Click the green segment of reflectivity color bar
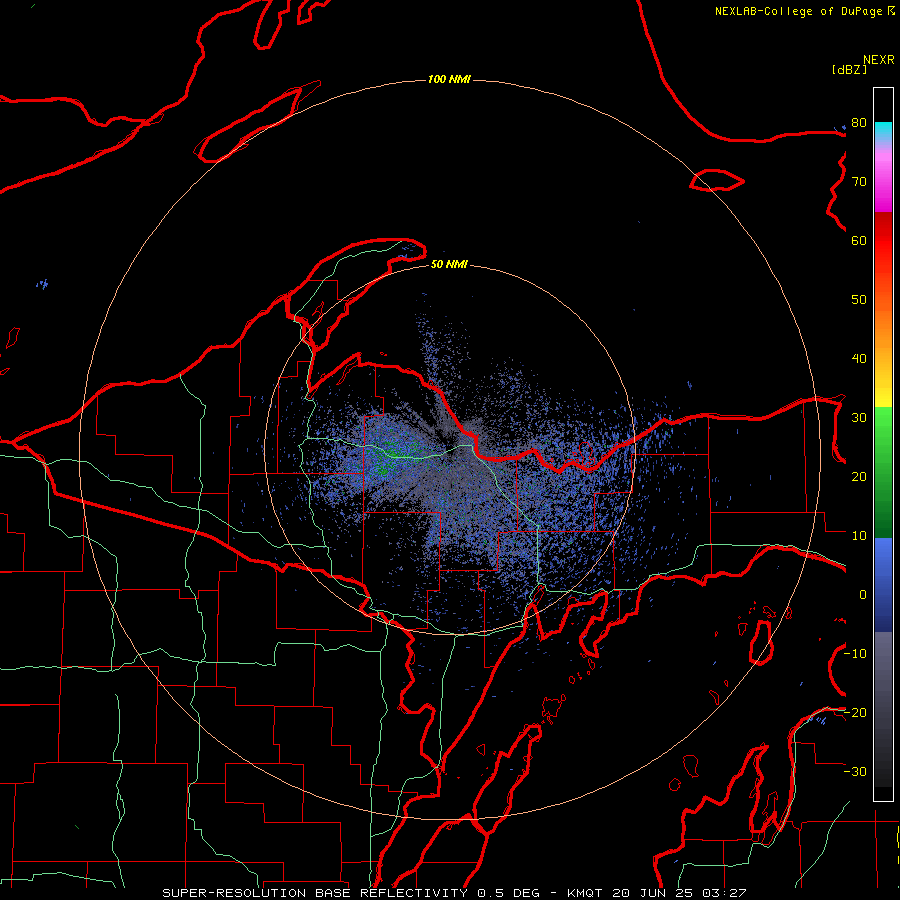Image resolution: width=900 pixels, height=900 pixels. tap(883, 472)
